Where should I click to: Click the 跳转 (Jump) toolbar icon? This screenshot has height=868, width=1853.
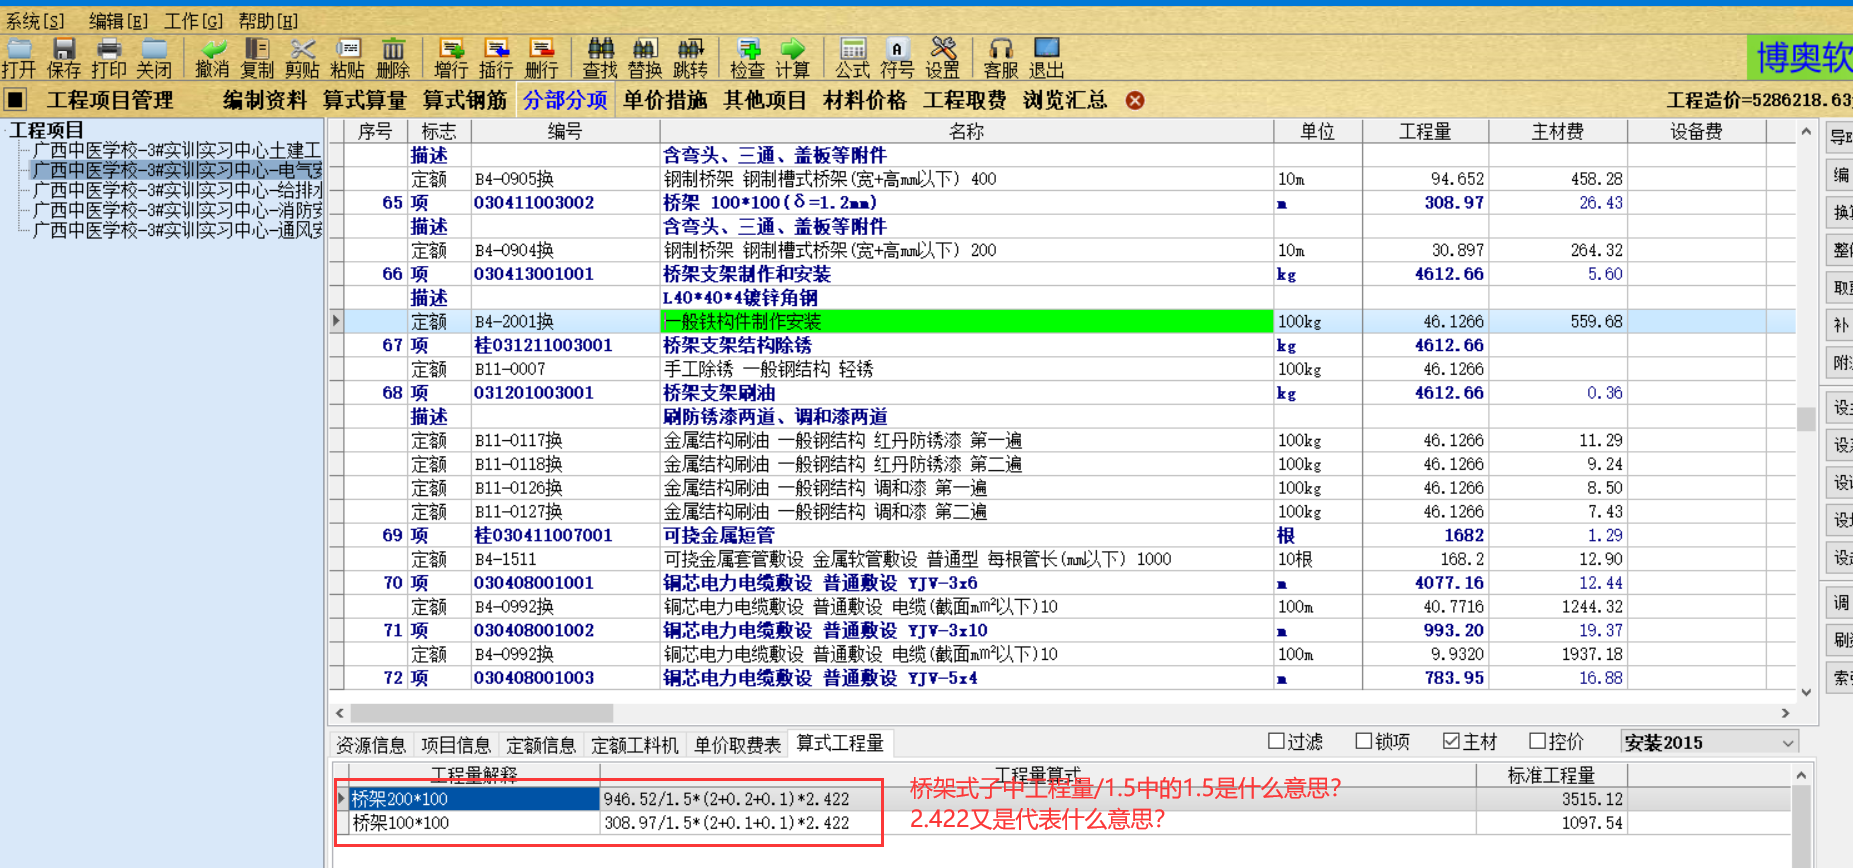(x=690, y=58)
